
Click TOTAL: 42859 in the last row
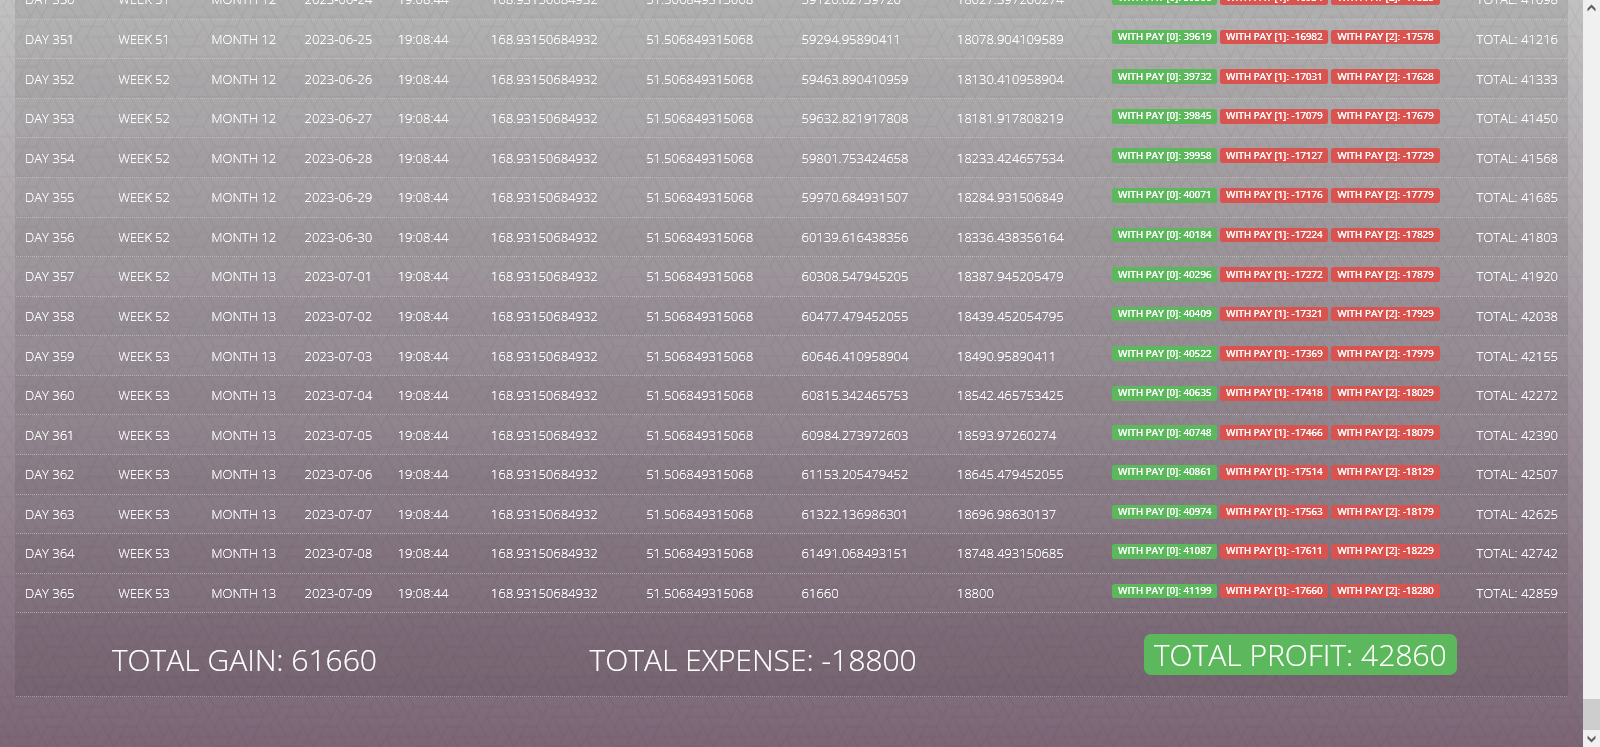[x=1516, y=594]
